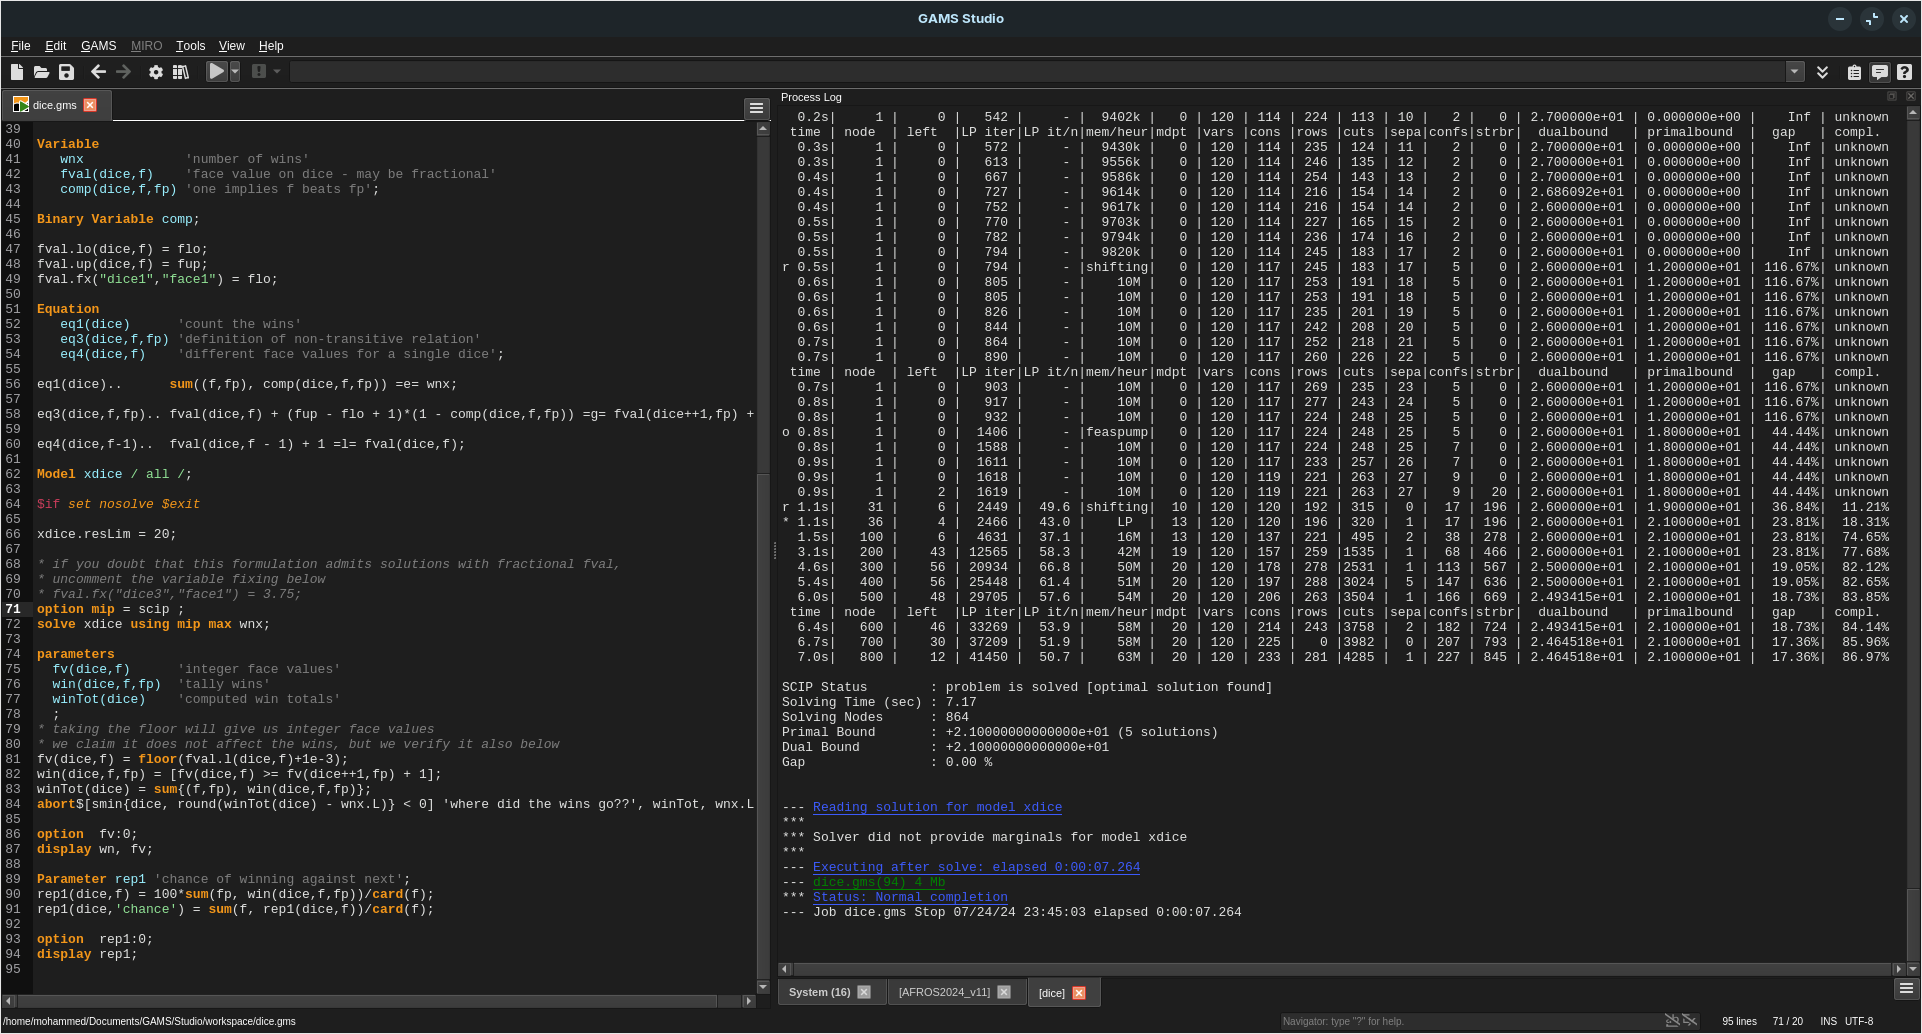Viewport: 1922px width, 1034px height.
Task: Select the [dice] log tab
Action: click(x=1052, y=993)
